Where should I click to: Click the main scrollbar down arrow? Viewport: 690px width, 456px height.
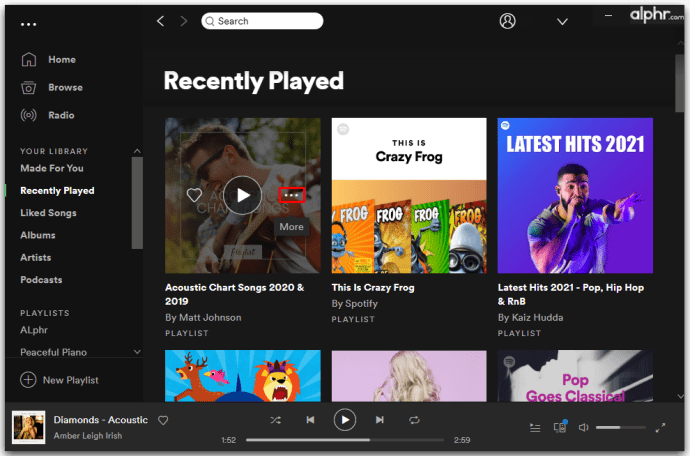tap(680, 396)
